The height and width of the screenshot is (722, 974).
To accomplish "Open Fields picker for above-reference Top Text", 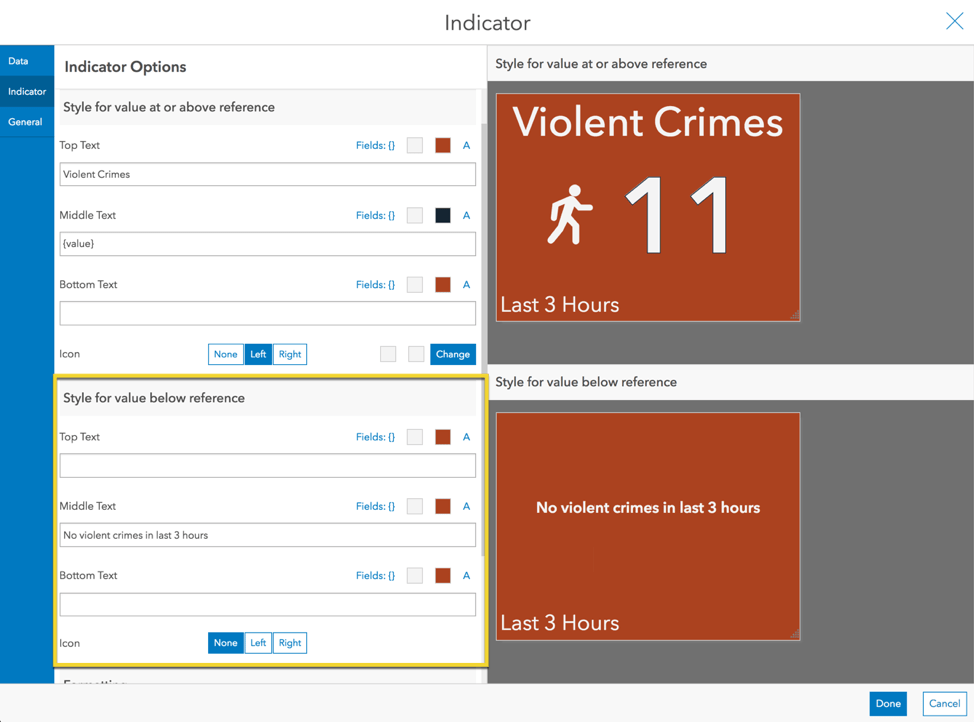I will coord(375,146).
